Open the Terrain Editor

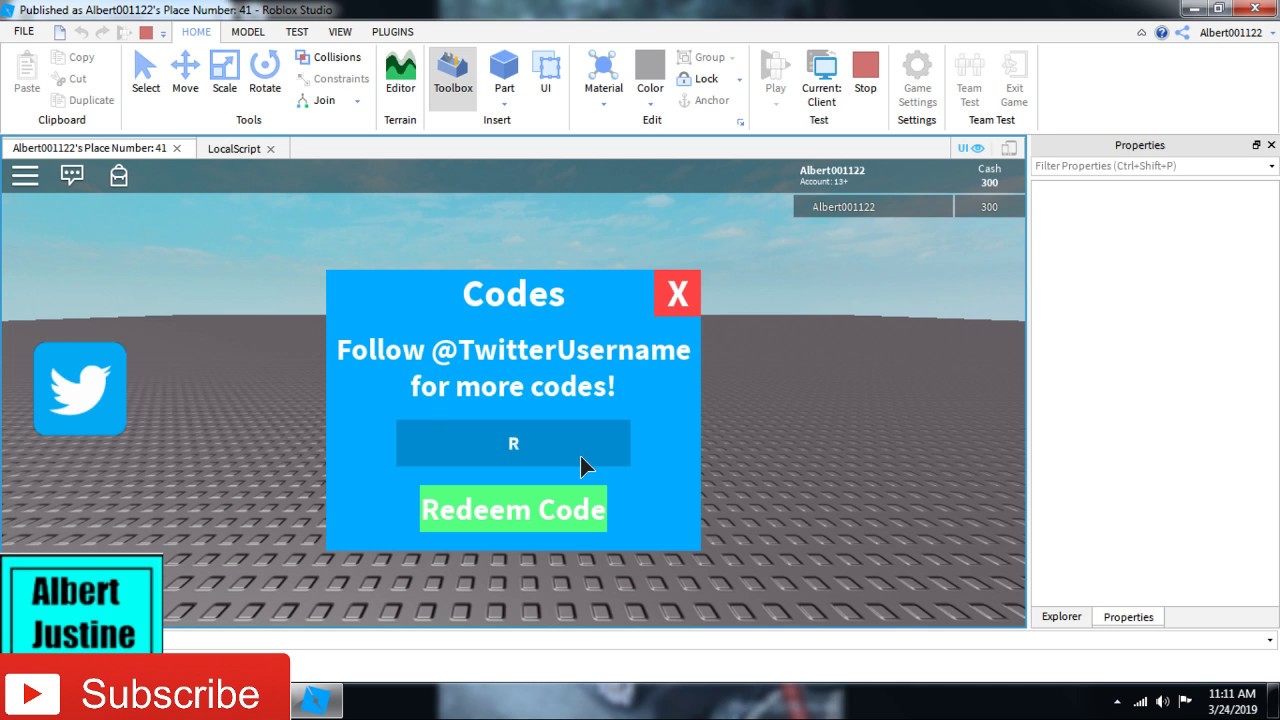(x=400, y=73)
